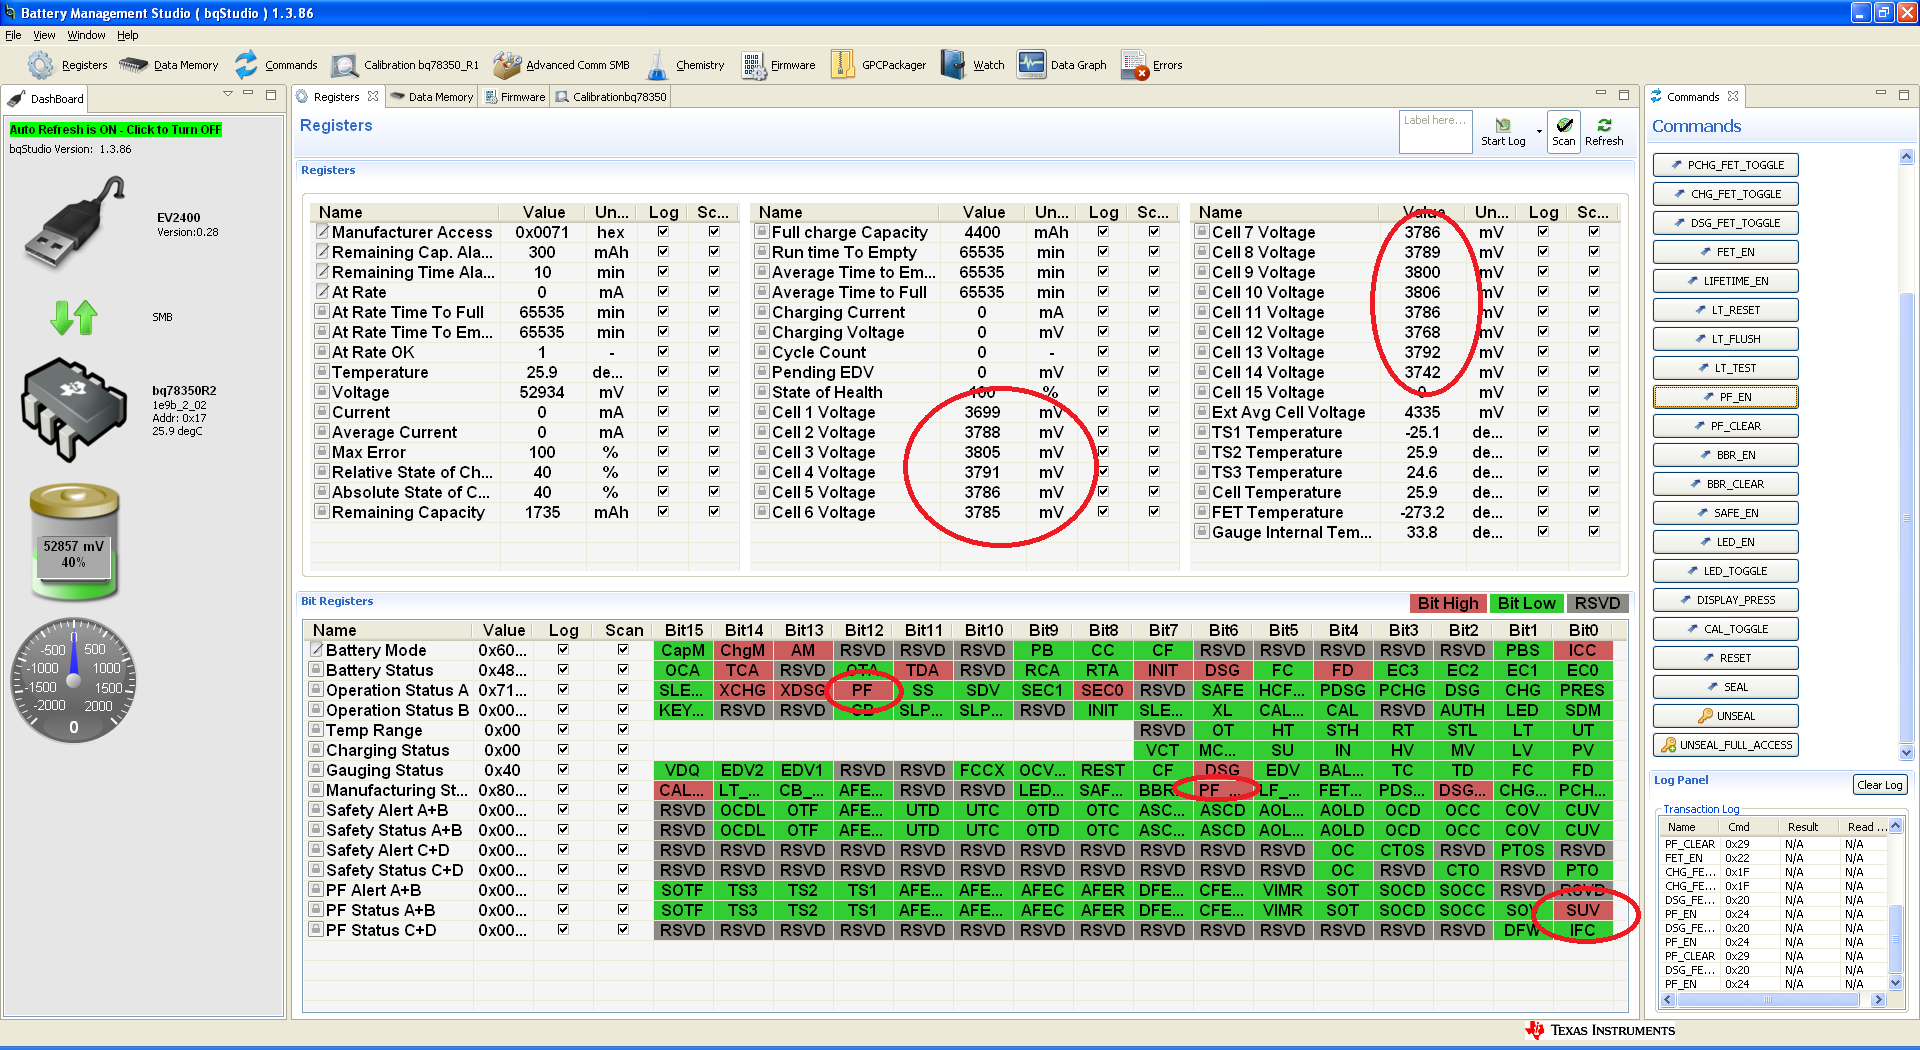Open DashBoard view menu chevron
Image resolution: width=1920 pixels, height=1050 pixels.
(228, 94)
